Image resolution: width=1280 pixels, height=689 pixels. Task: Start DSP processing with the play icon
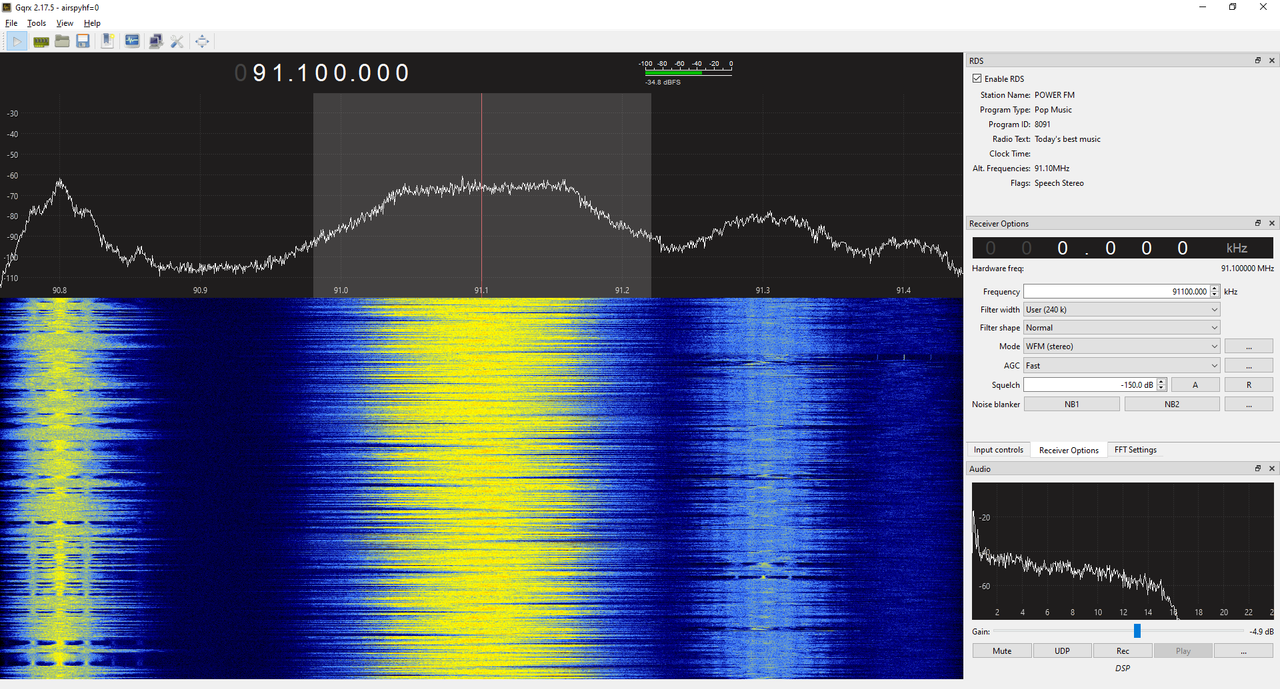[x=18, y=41]
